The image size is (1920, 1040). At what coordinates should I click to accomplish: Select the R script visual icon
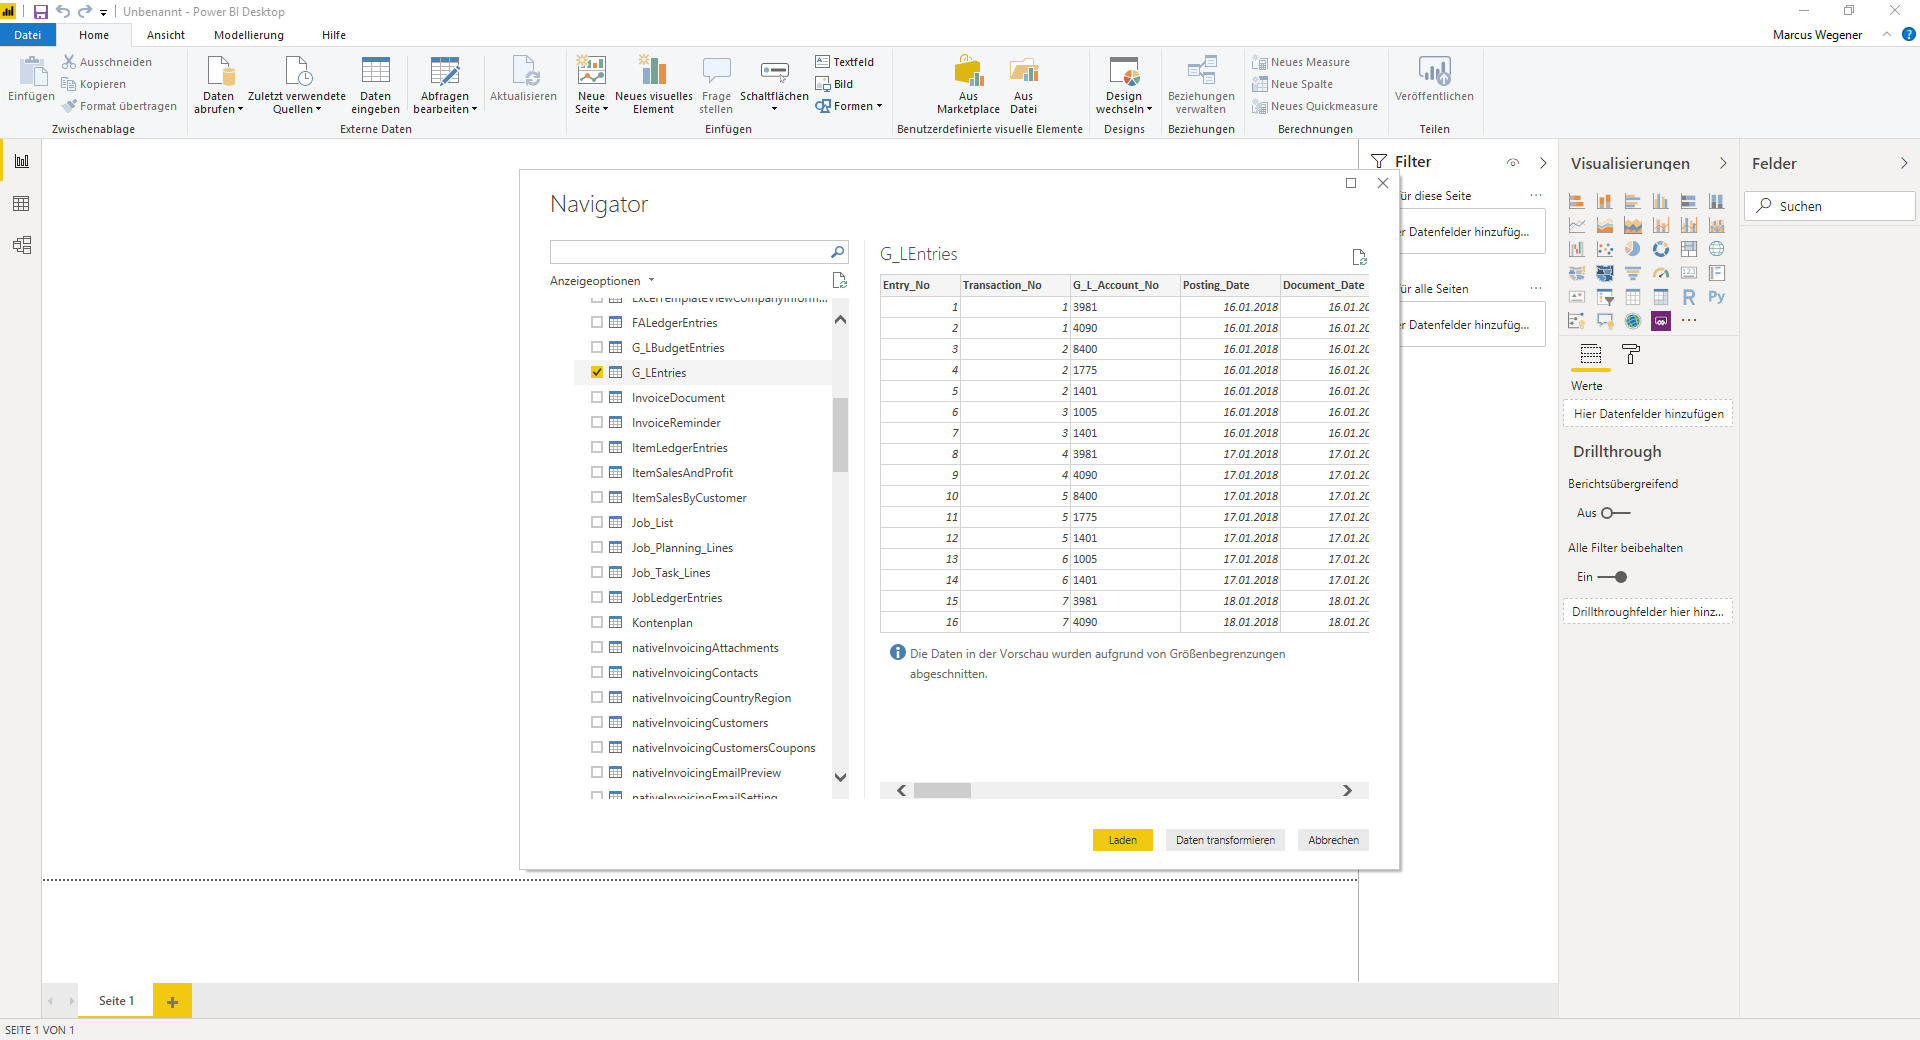[x=1688, y=297]
